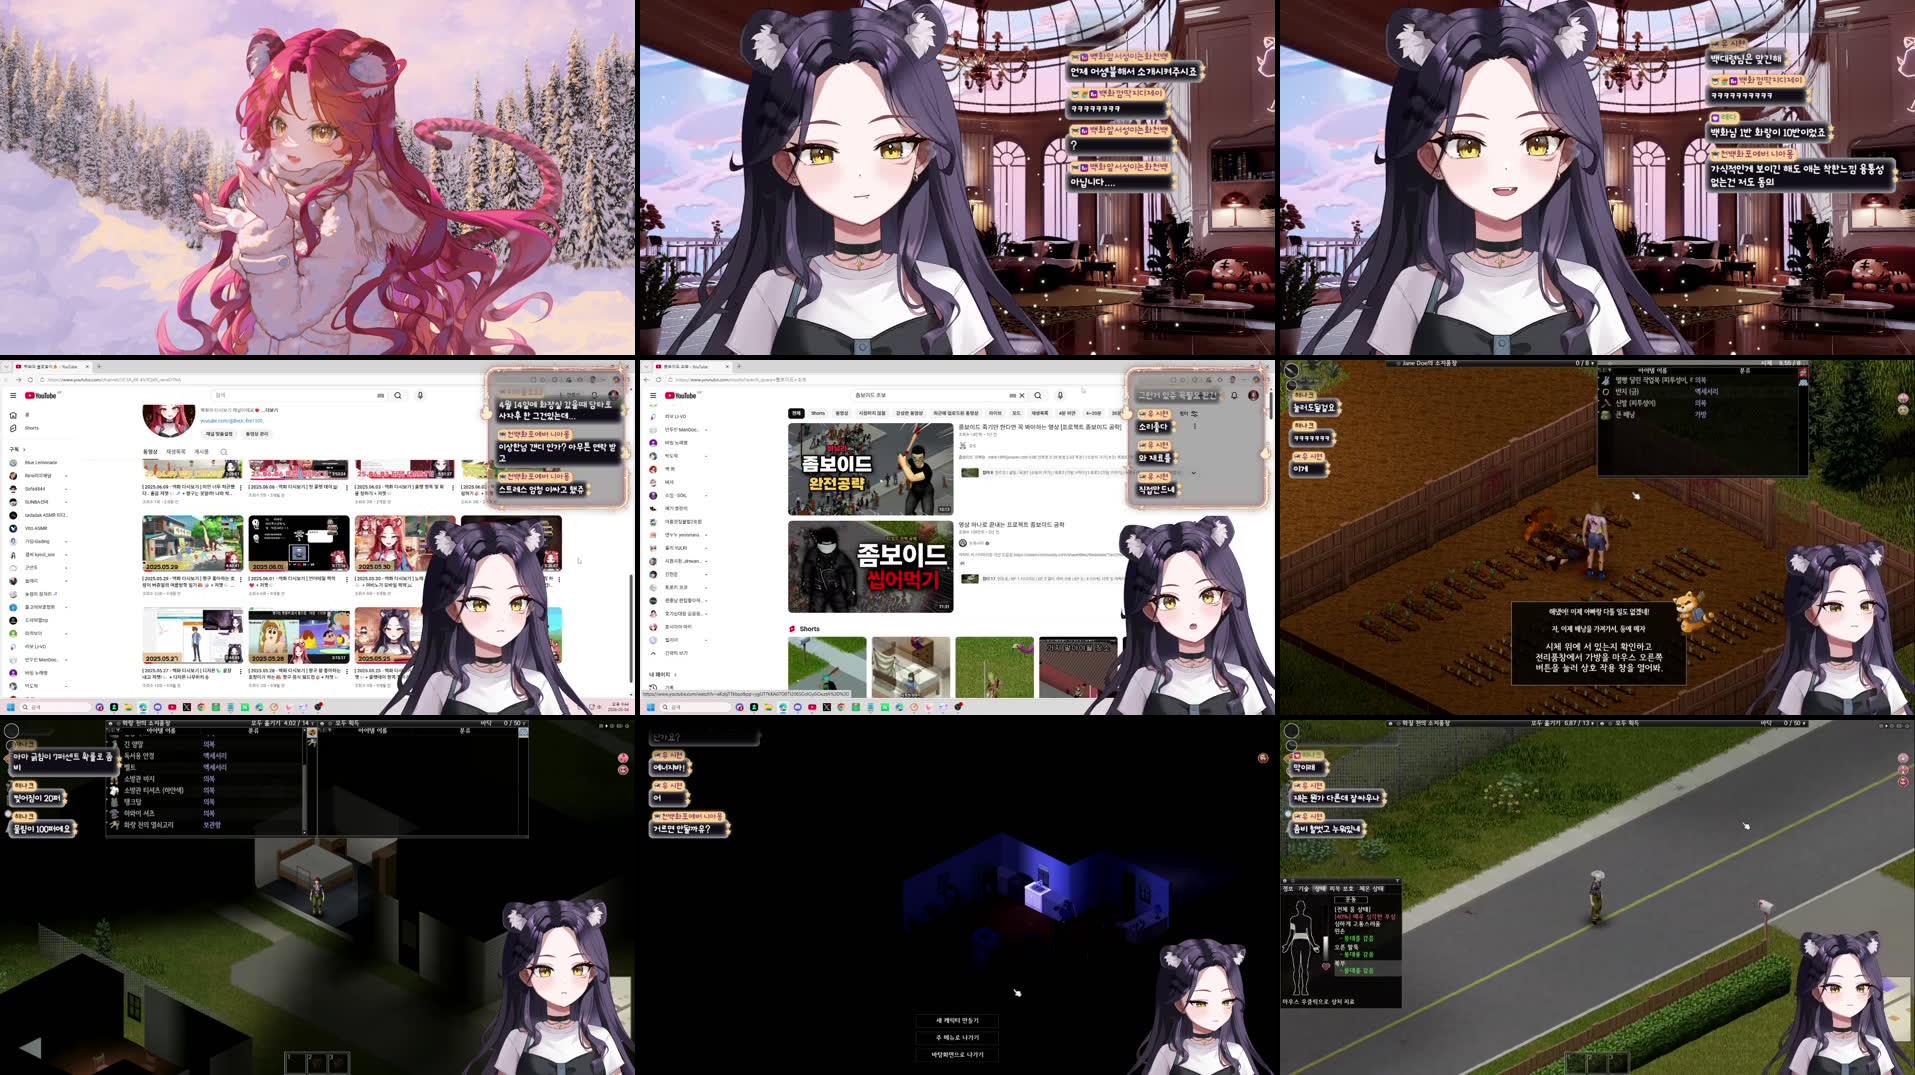Viewport: 1915px width, 1075px height.
Task: Switch to the 재생목록 (Playlists) channel tab
Action: coord(177,452)
